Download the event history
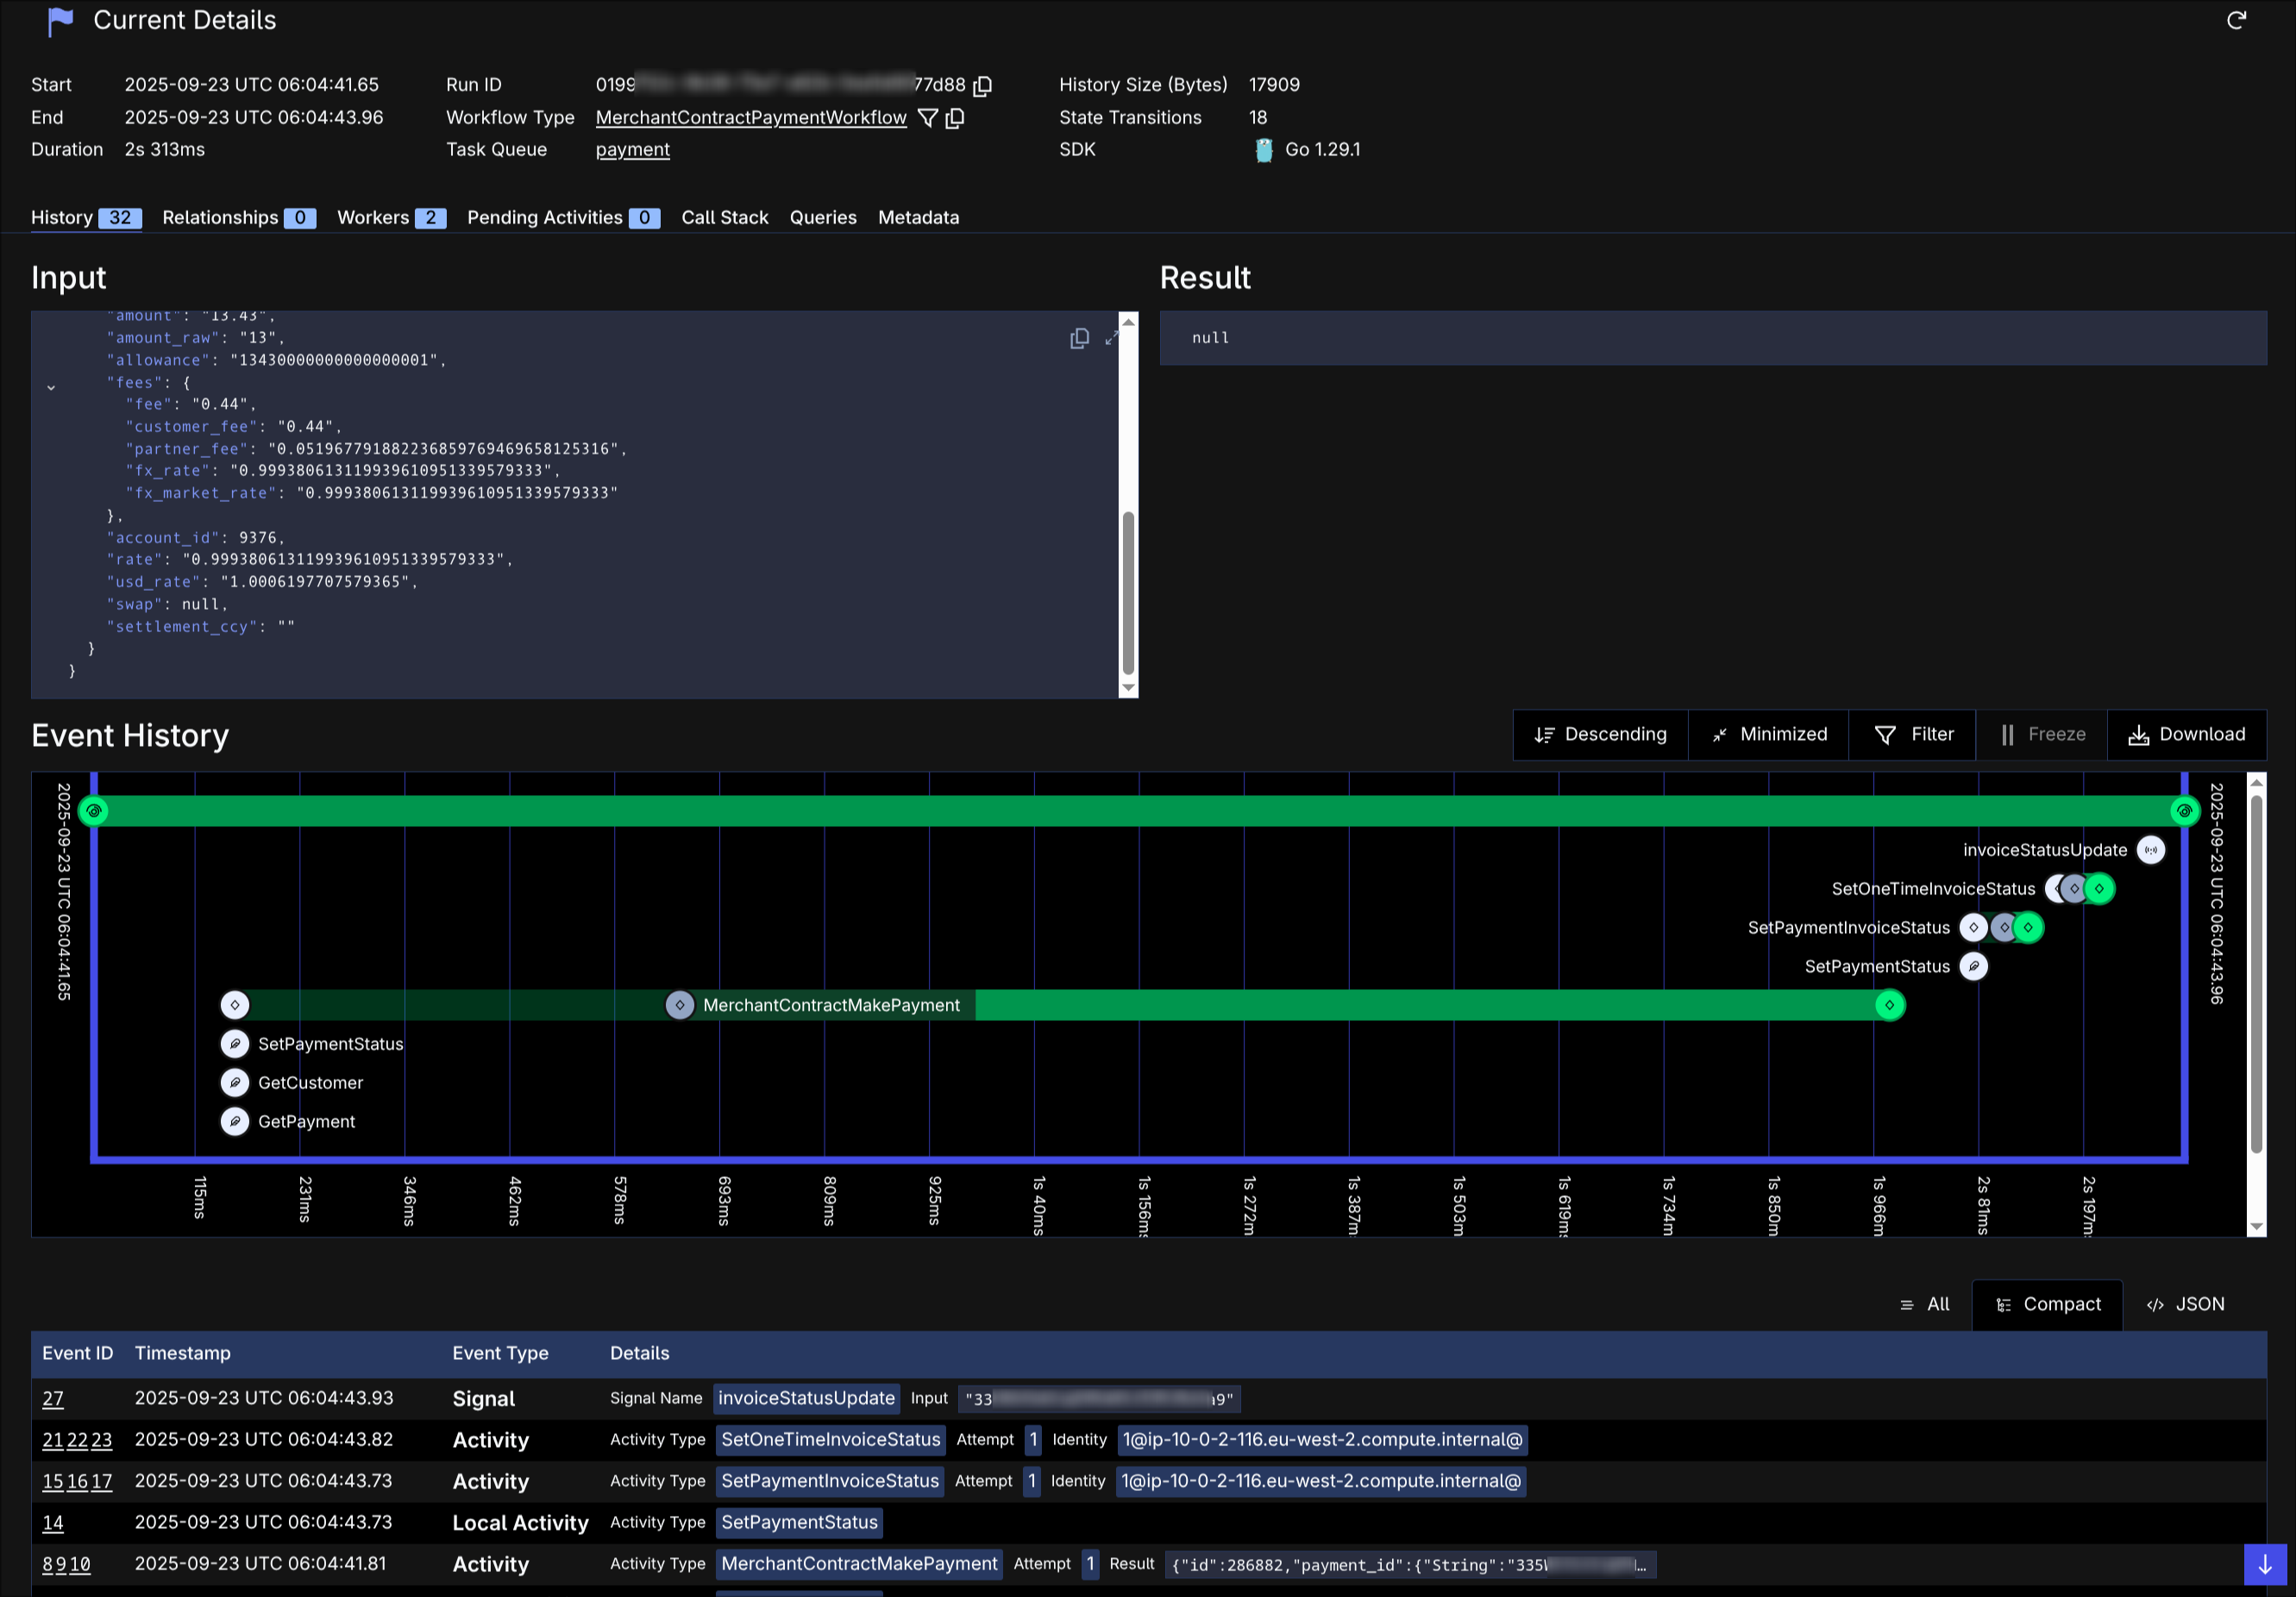This screenshot has height=1597, width=2296. point(2186,735)
